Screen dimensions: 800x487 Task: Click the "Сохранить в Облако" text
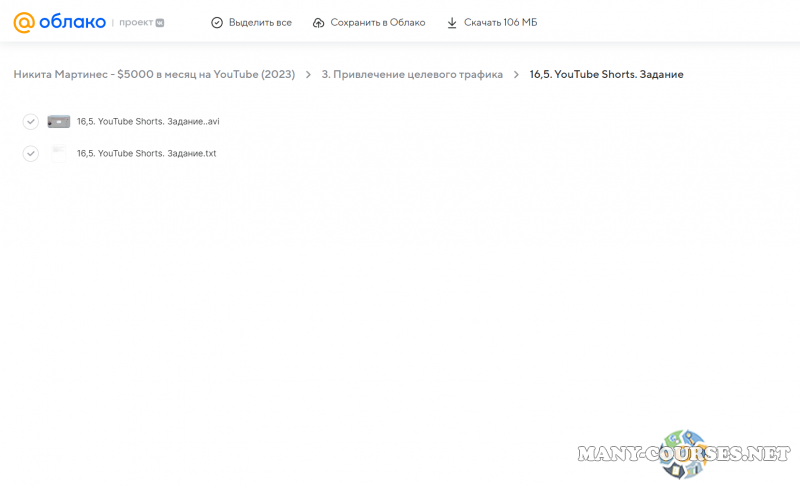pyautogui.click(x=378, y=22)
